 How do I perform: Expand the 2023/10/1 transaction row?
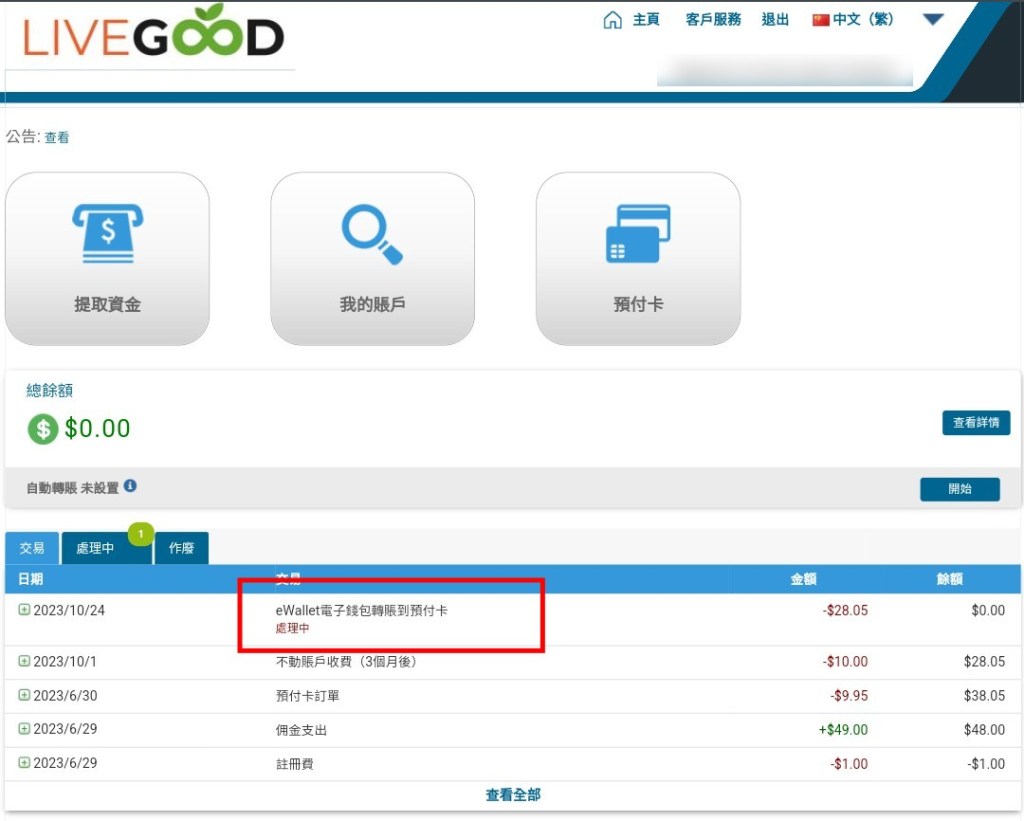point(24,661)
